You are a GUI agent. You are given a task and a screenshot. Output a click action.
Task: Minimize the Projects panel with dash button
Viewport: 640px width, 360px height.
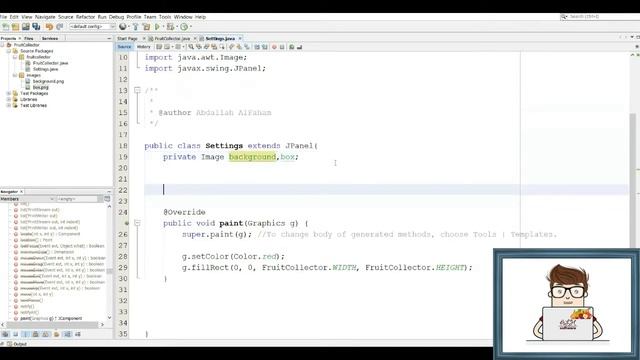pyautogui.click(x=109, y=38)
